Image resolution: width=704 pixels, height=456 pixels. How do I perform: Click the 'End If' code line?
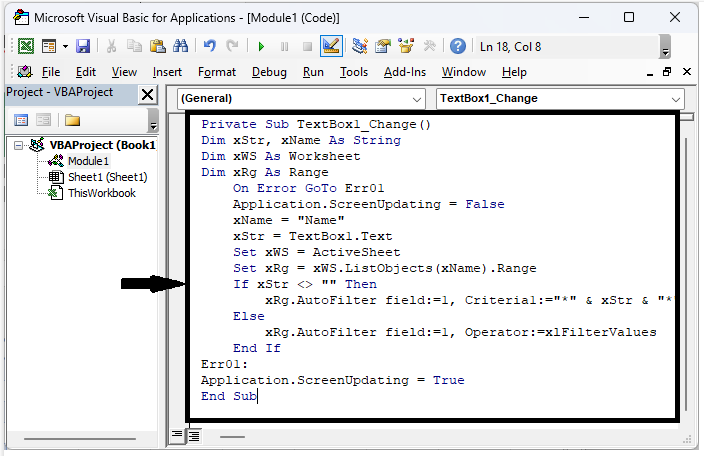[256, 348]
